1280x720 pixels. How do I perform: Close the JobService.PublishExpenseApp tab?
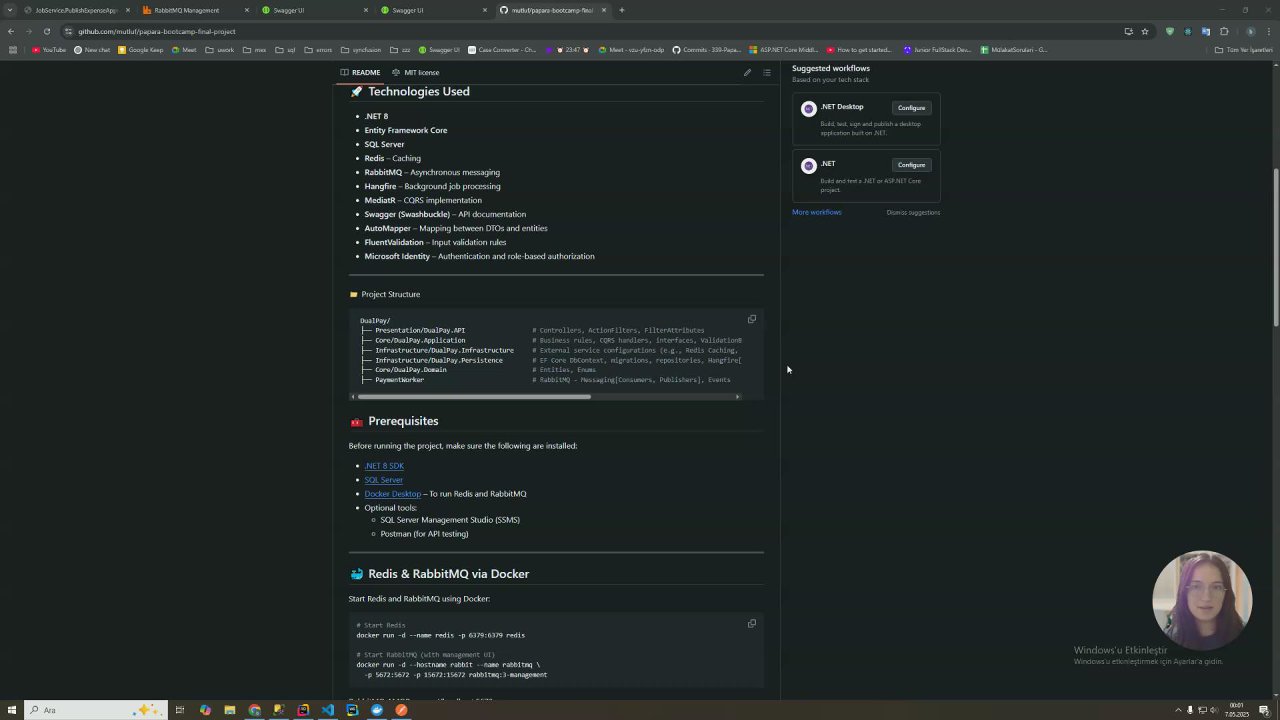pos(128,10)
